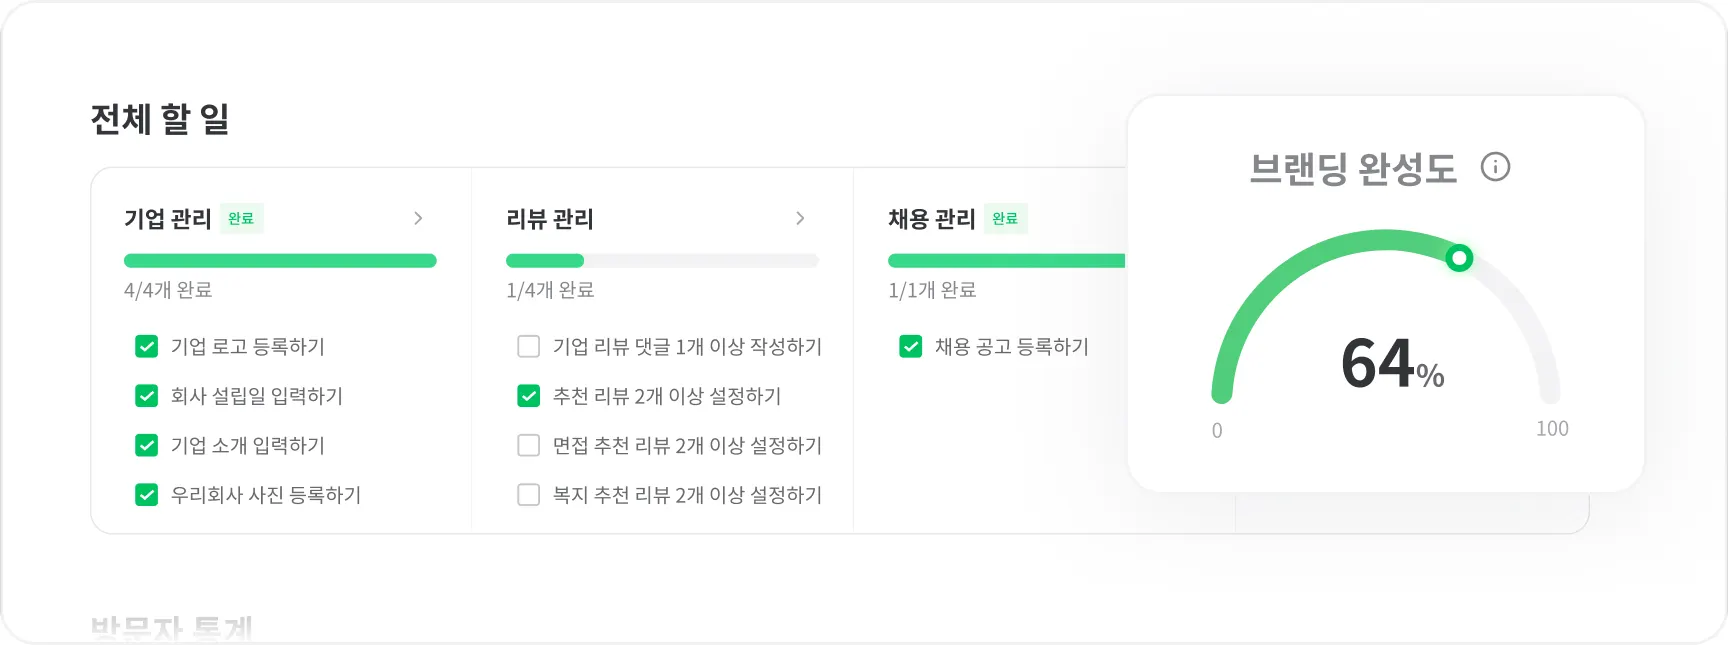1728x645 pixels.
Task: Enable 면접 추천 리뷰 2개 이상 설정하기
Action: pos(529,445)
